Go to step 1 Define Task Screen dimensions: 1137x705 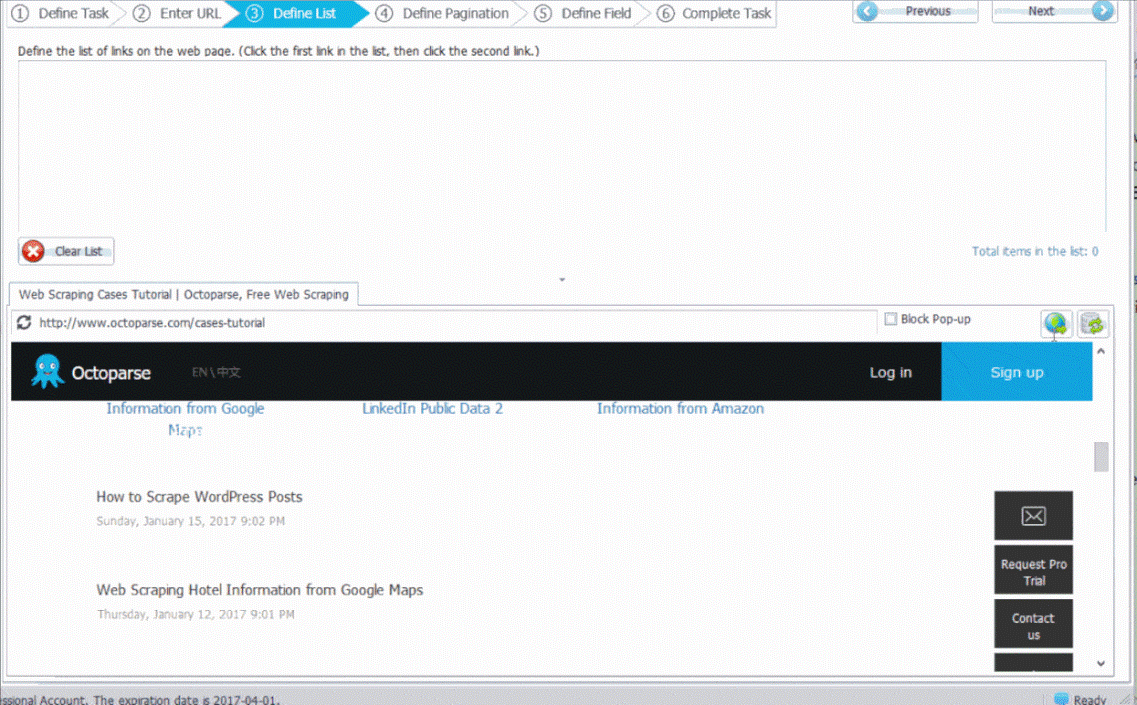coord(60,13)
